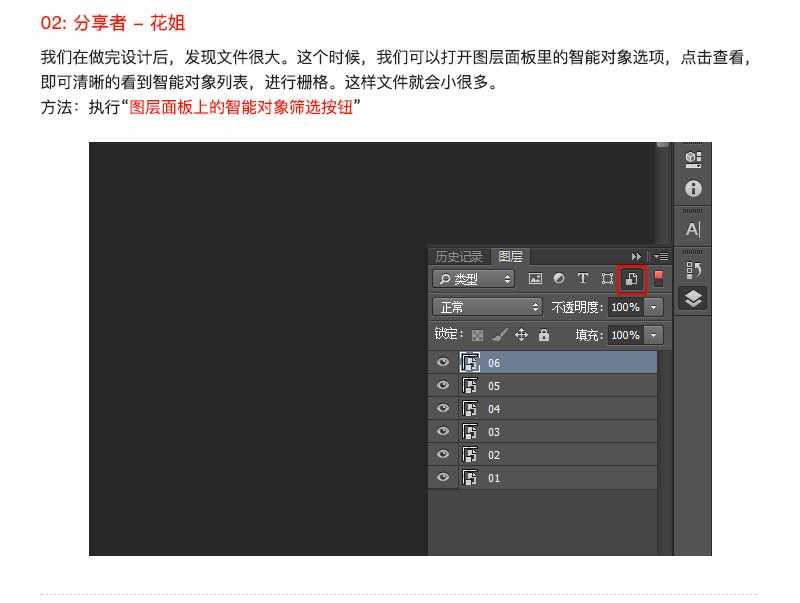800x603 pixels.
Task: Select the layer 03 thumbnail
Action: pyautogui.click(x=470, y=432)
